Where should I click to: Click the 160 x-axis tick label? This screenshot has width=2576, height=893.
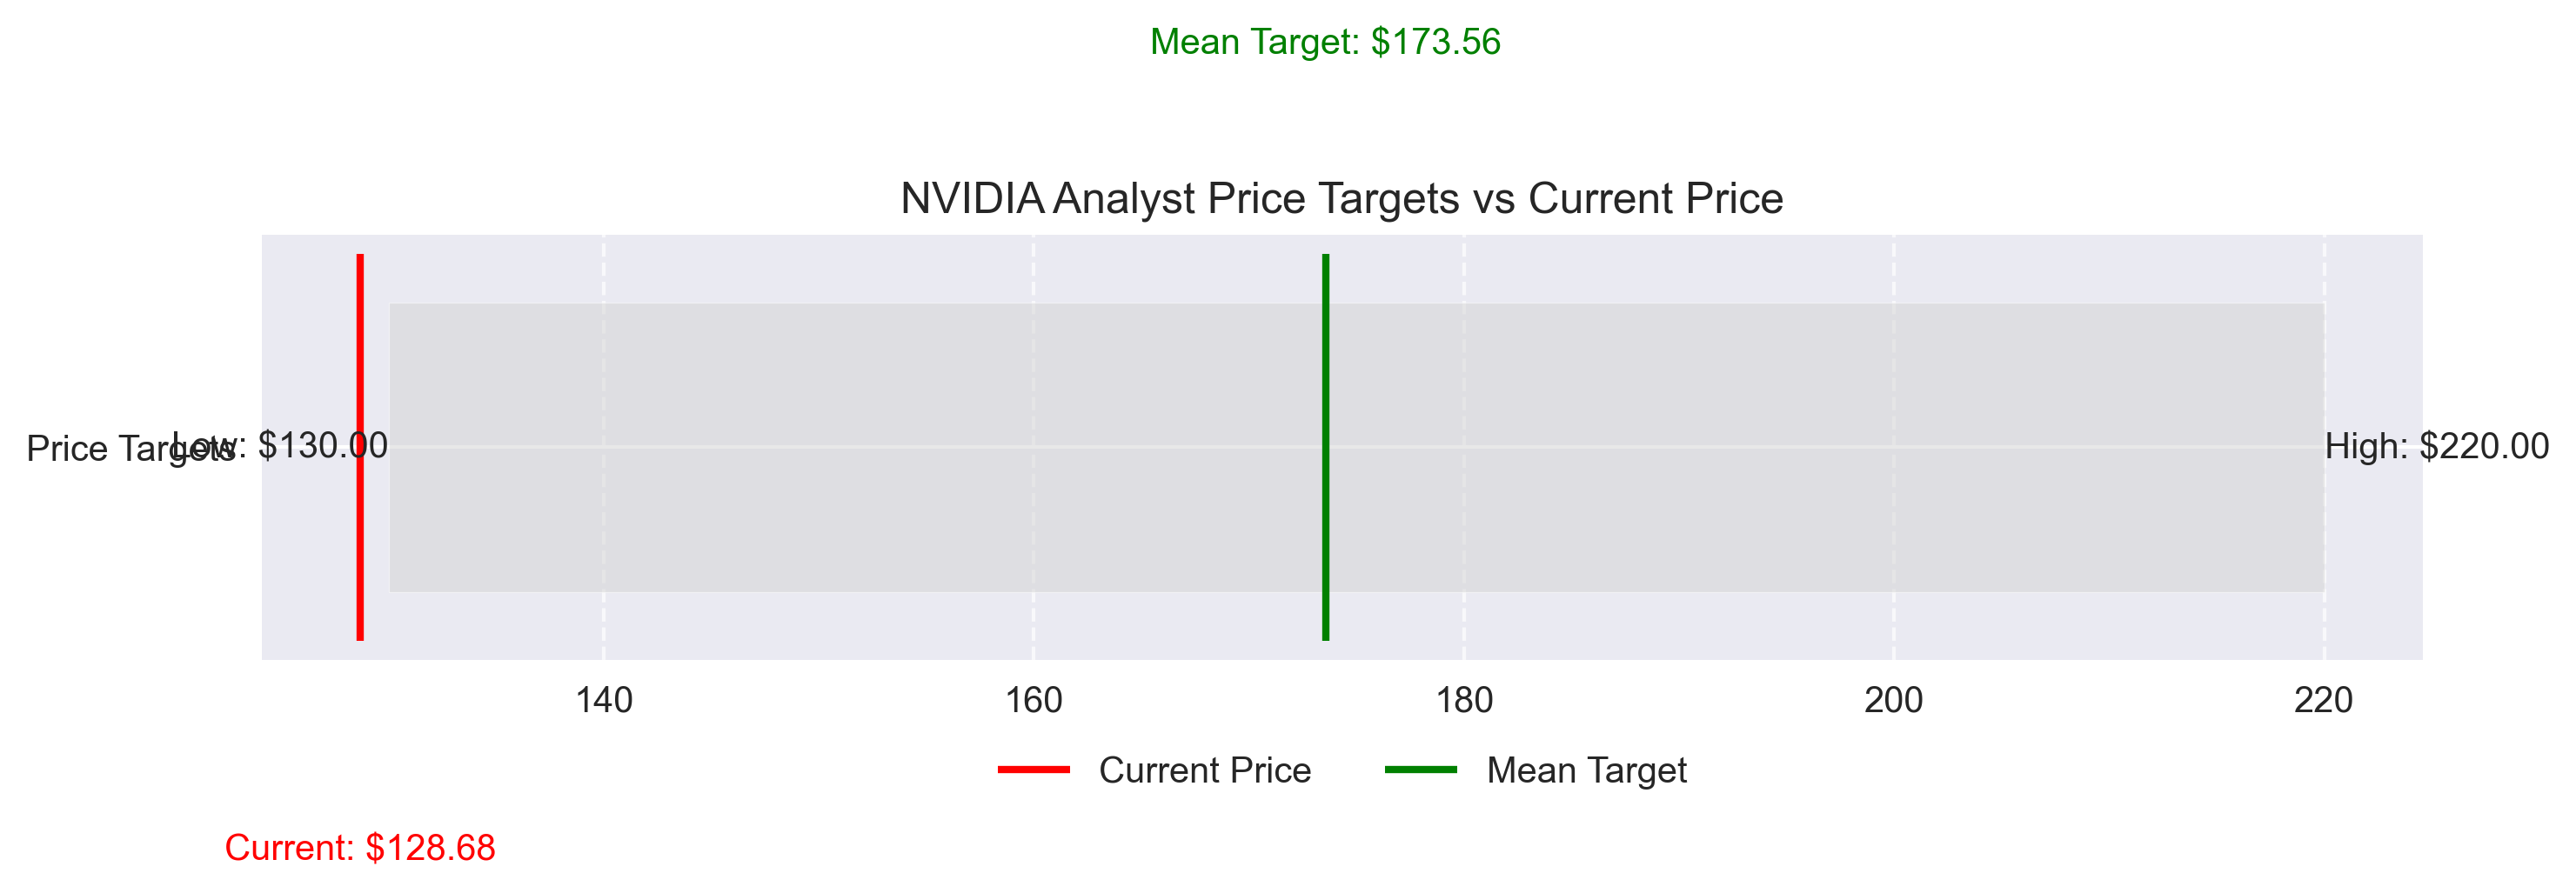tap(1033, 700)
